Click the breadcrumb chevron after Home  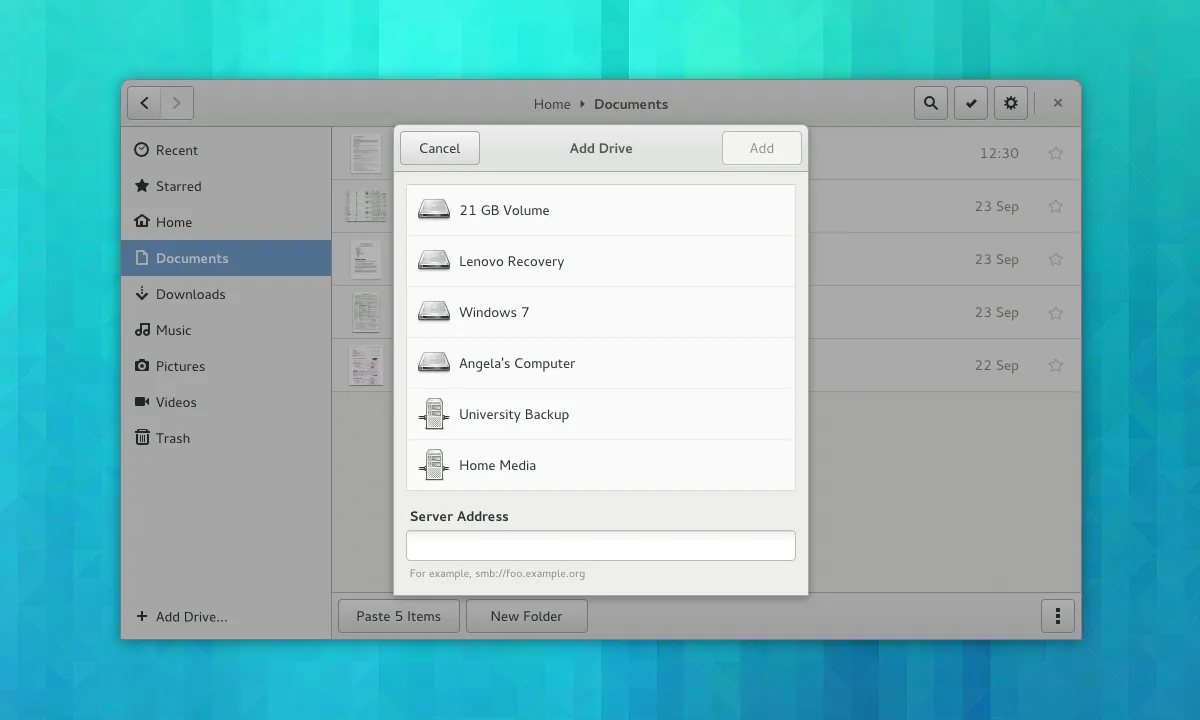coord(584,104)
